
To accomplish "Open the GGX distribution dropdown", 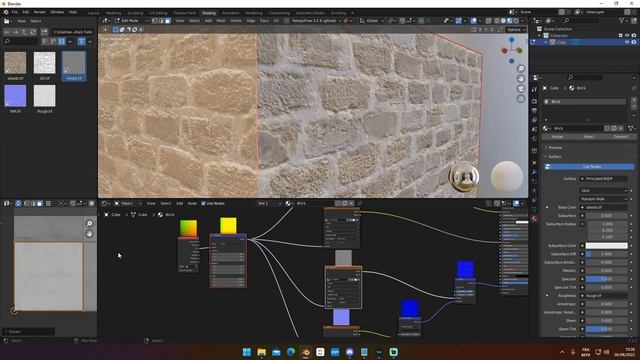I will [603, 191].
